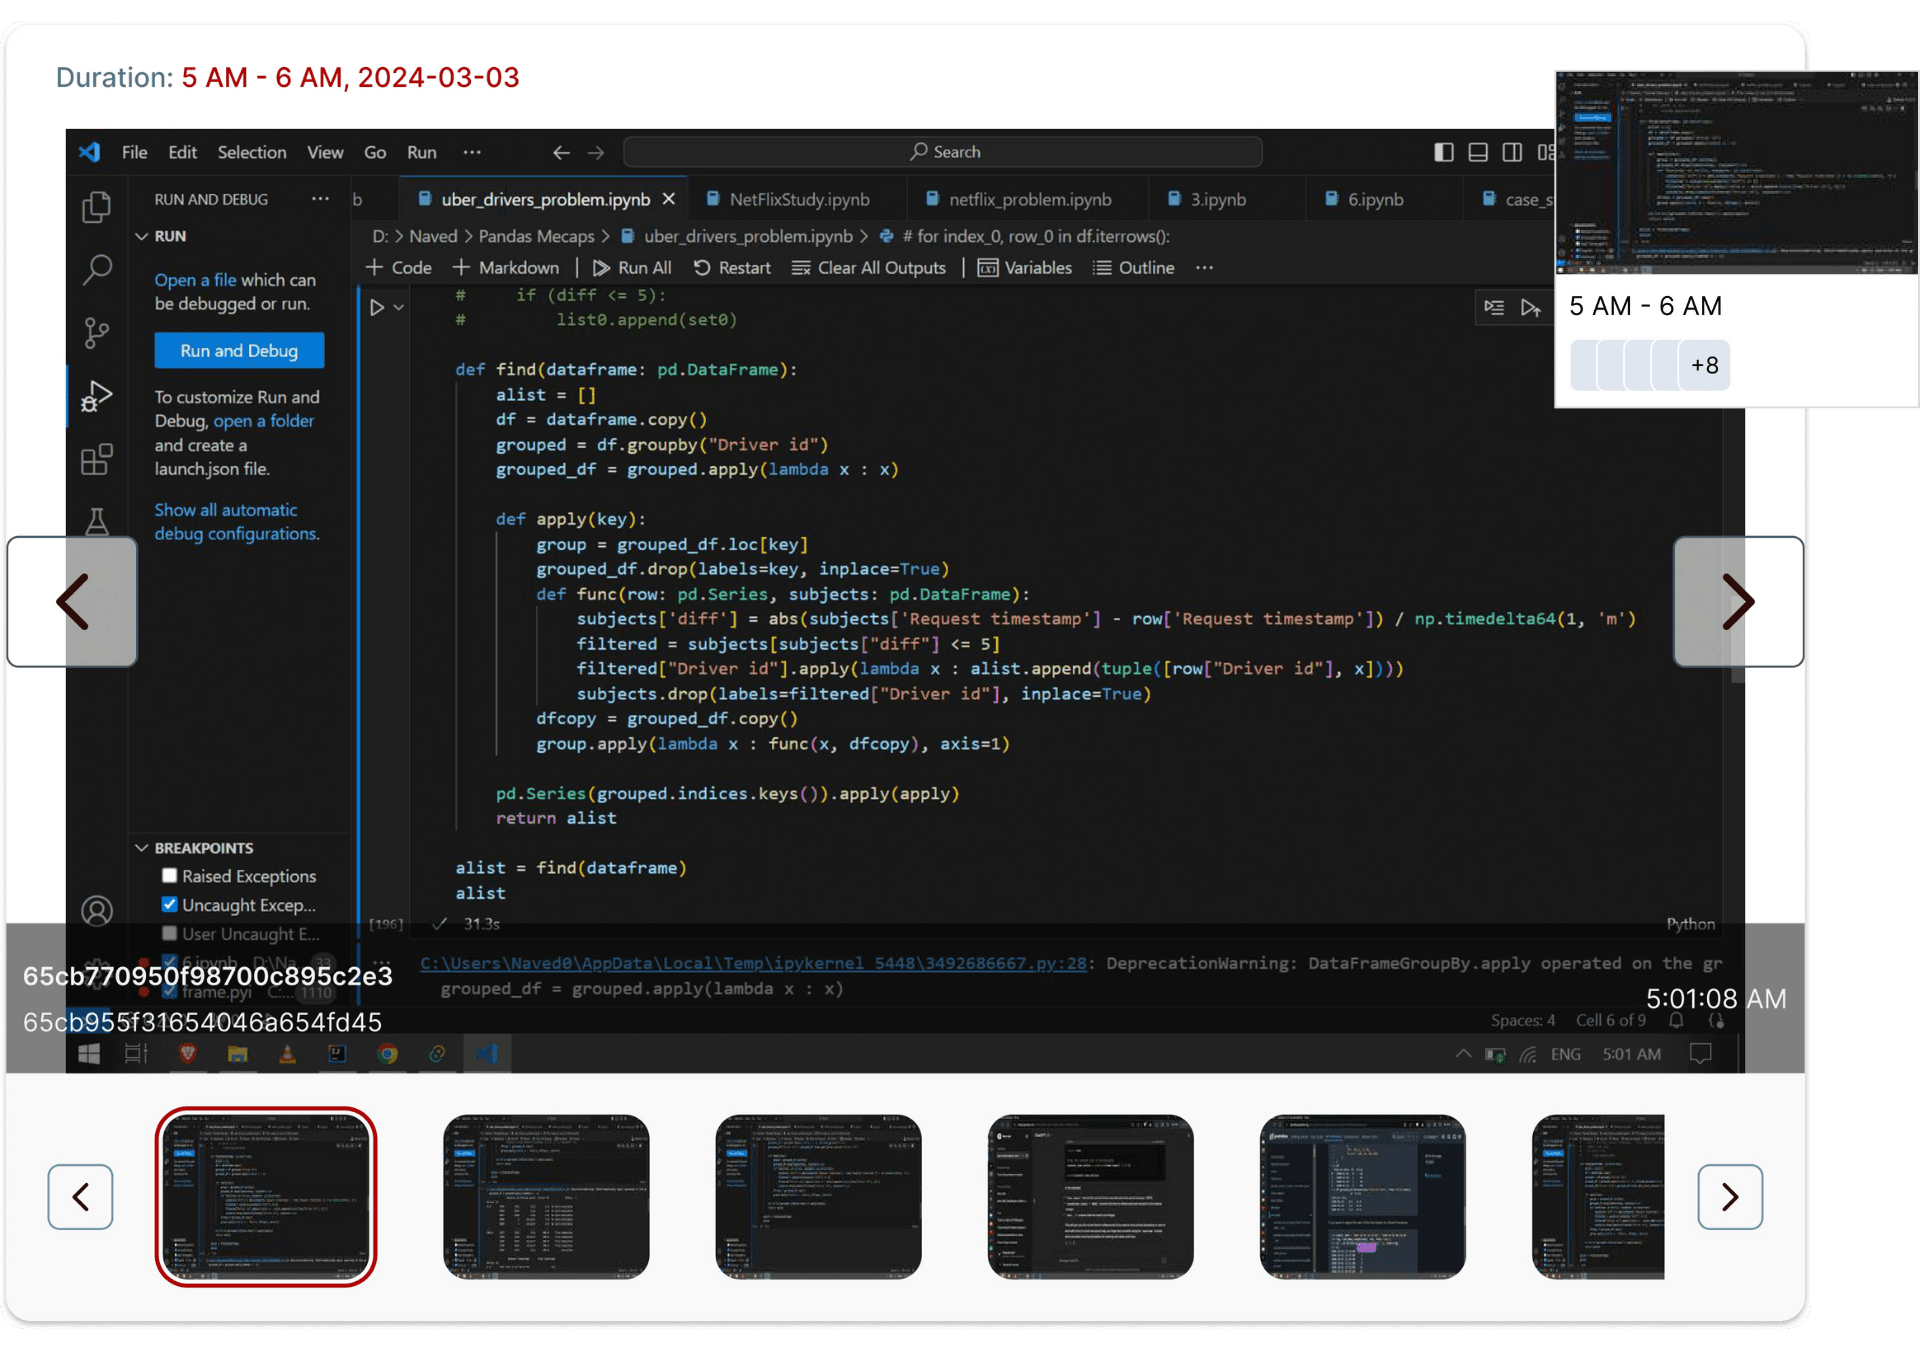Close the uber_drivers_problem.ipynb tab

click(x=669, y=199)
